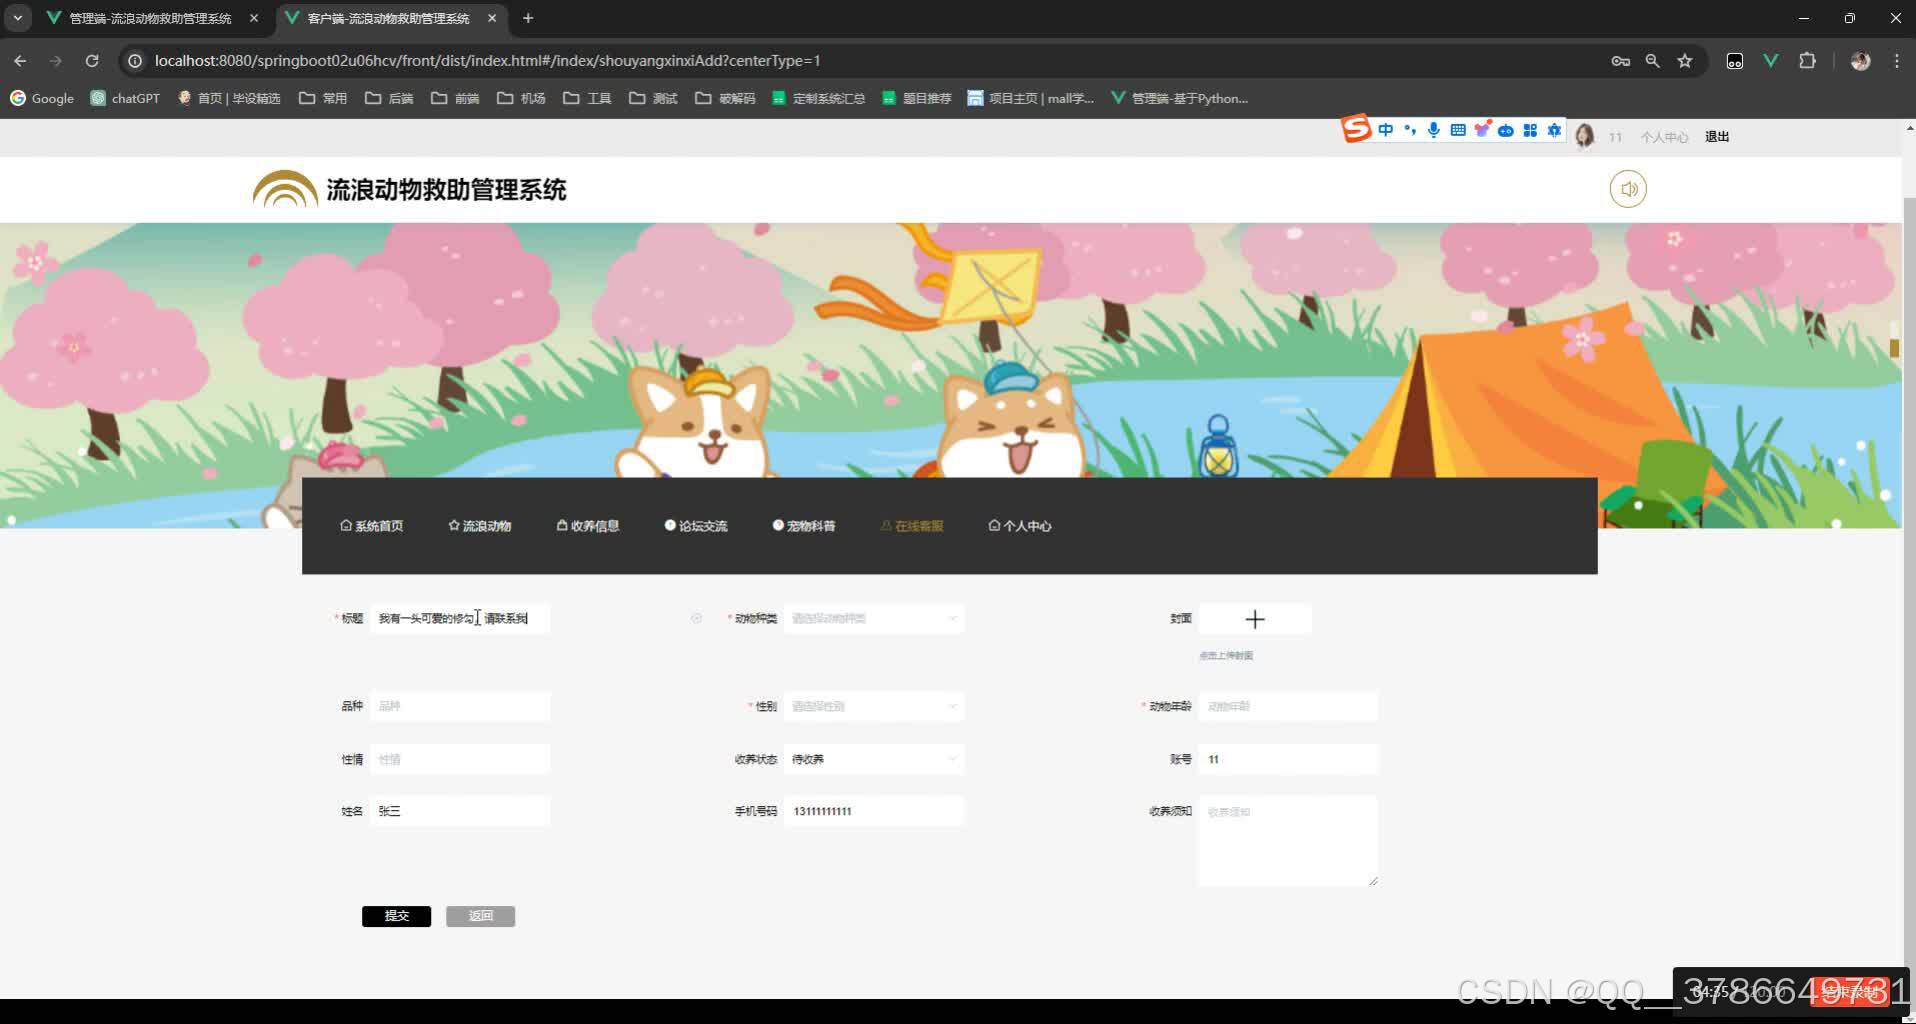The image size is (1916, 1024).
Task: Expand the 动物种类 dropdown
Action: point(874,618)
